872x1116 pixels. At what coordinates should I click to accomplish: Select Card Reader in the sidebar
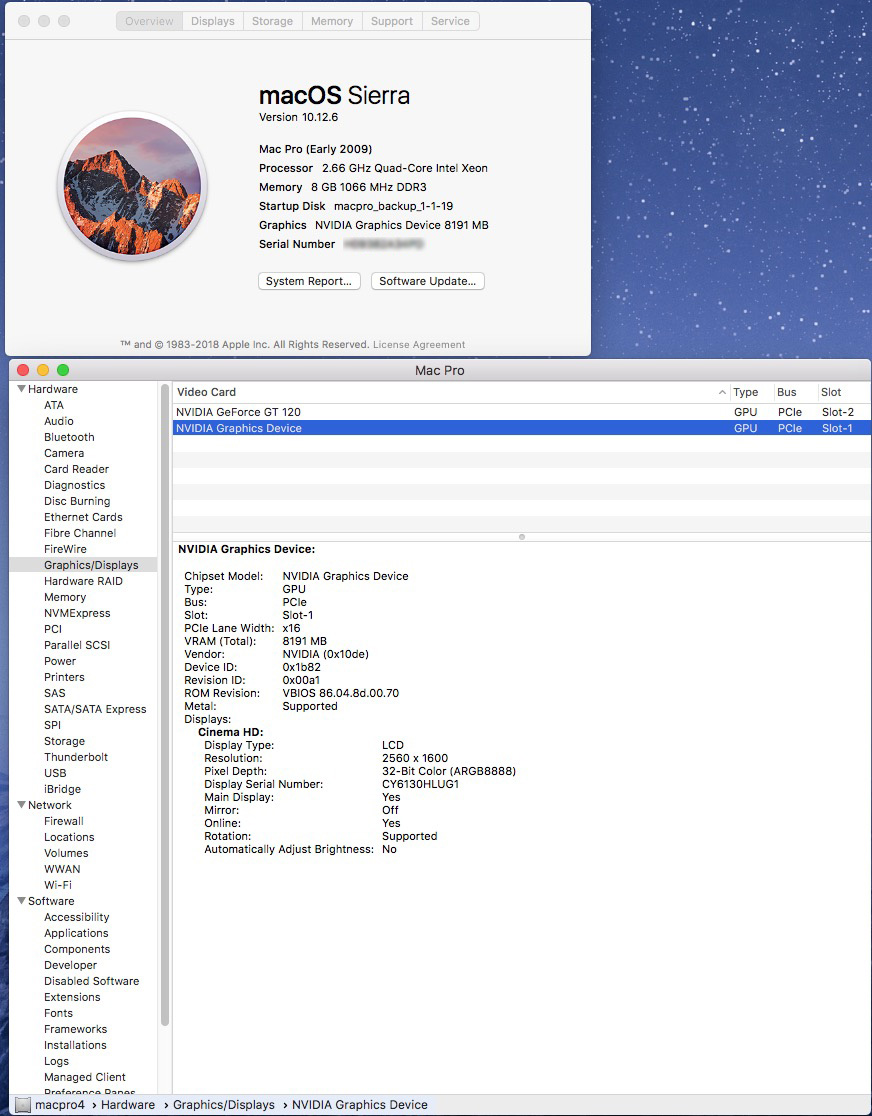[77, 469]
